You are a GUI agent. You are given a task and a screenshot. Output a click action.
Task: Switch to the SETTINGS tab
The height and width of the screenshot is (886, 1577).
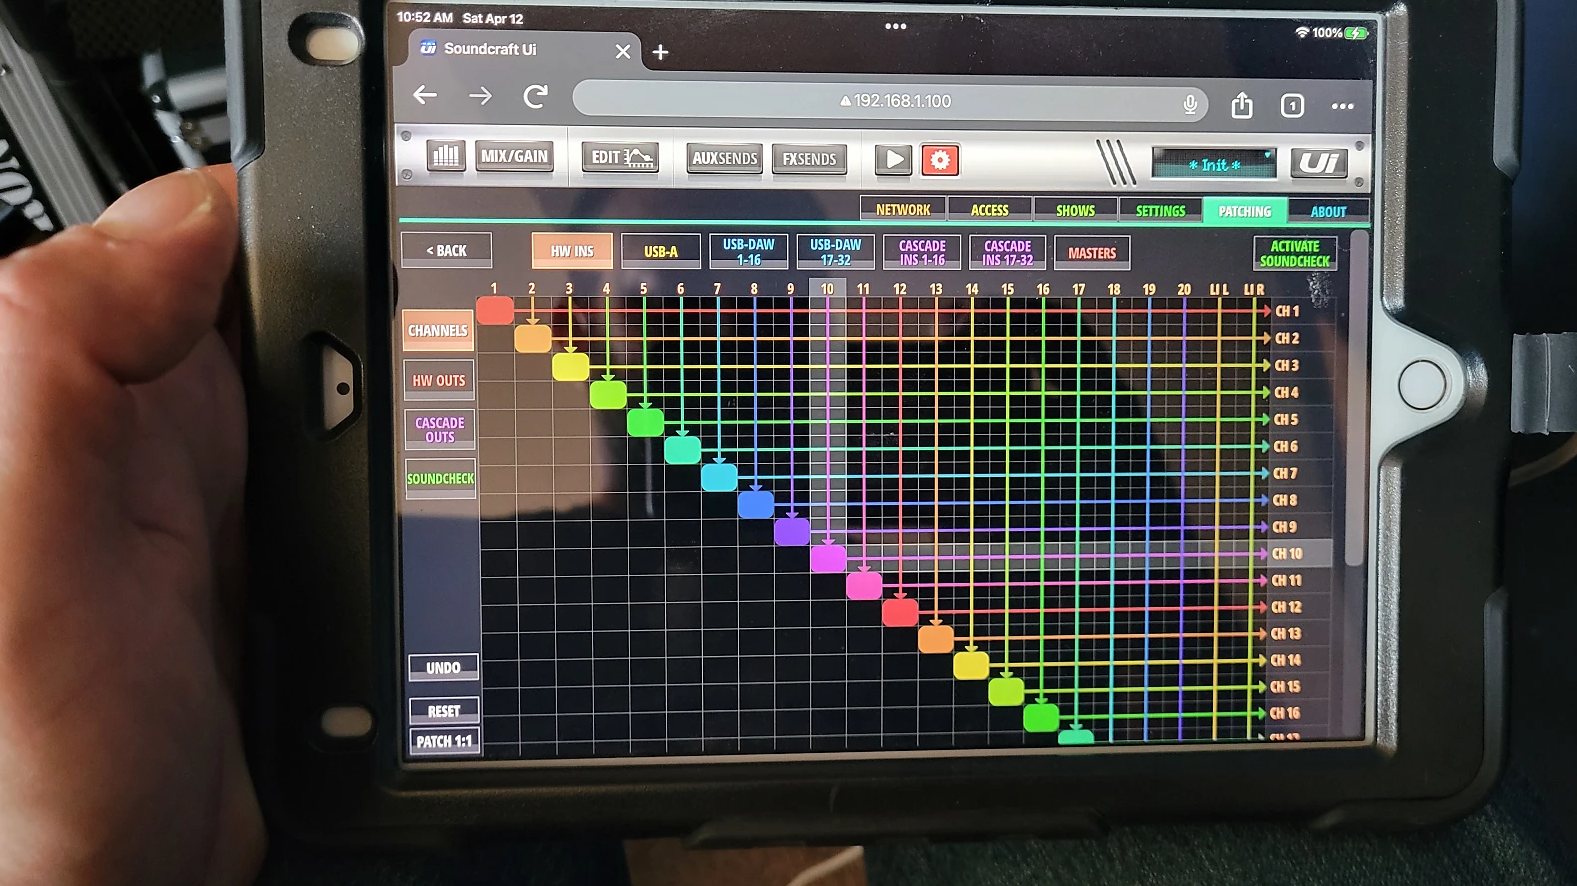(1160, 211)
